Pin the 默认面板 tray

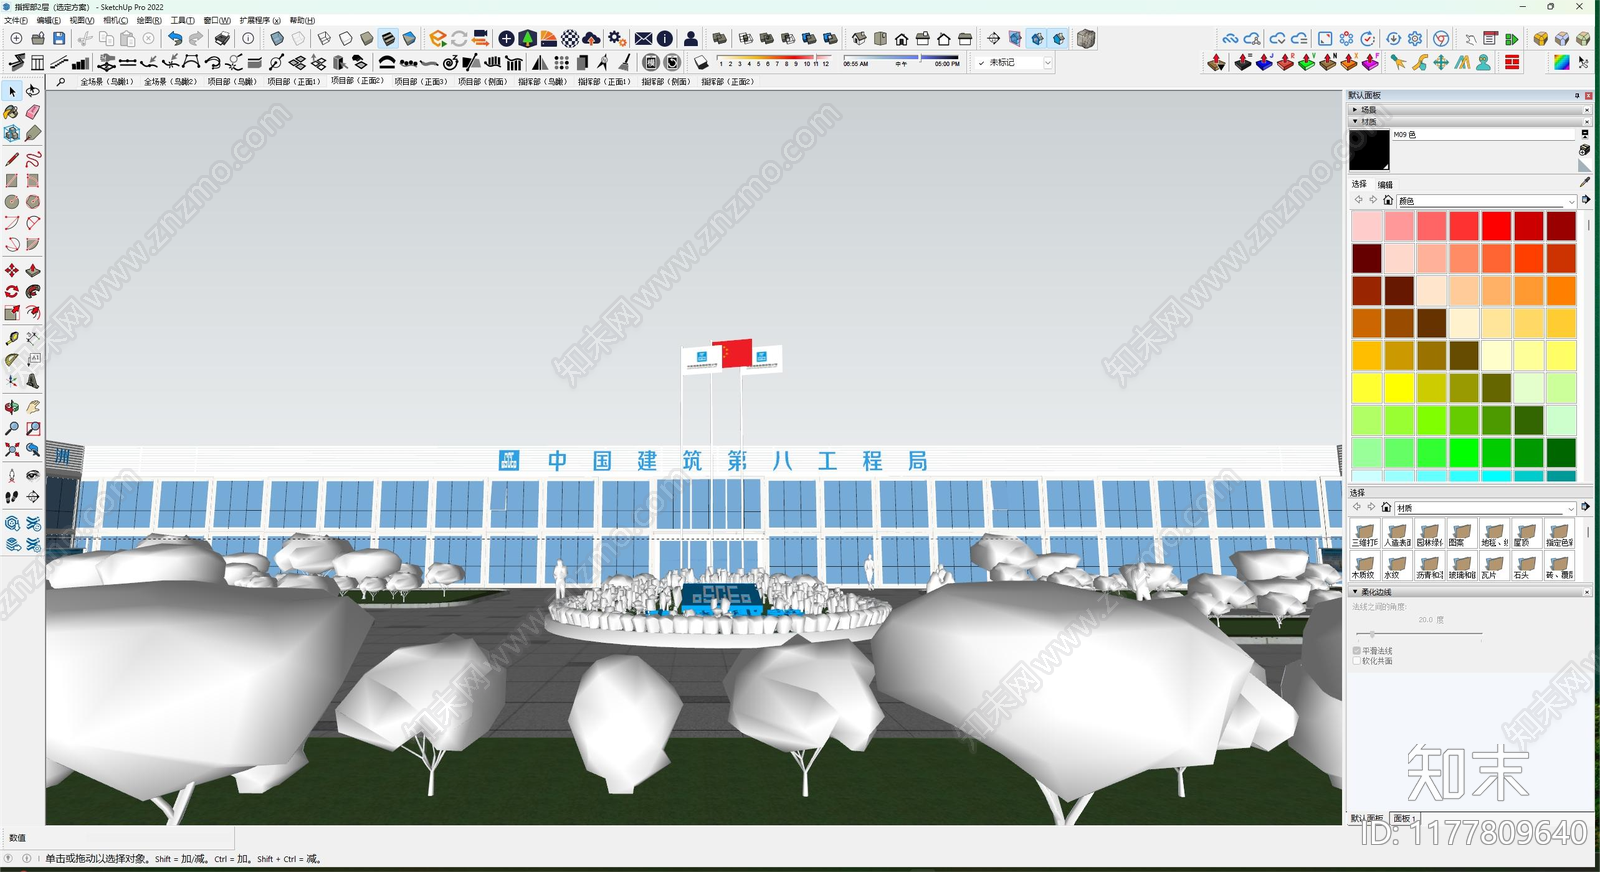click(x=1577, y=95)
